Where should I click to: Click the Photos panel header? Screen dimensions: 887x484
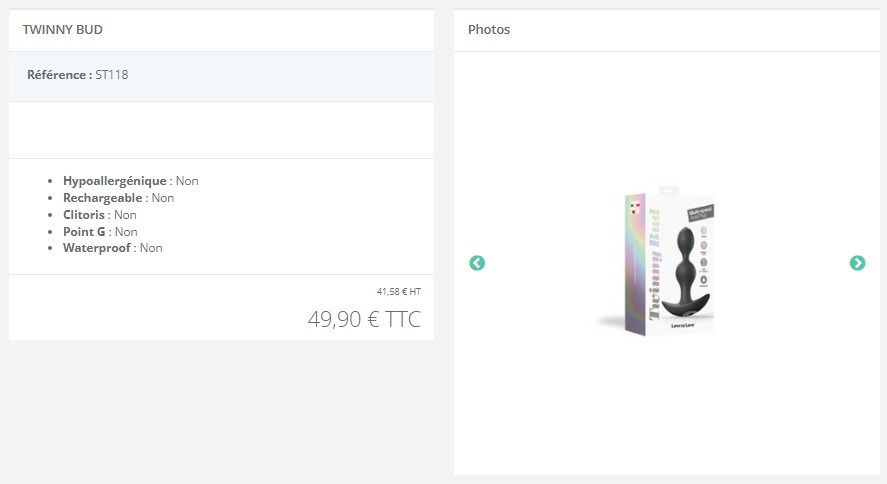pyautogui.click(x=489, y=29)
